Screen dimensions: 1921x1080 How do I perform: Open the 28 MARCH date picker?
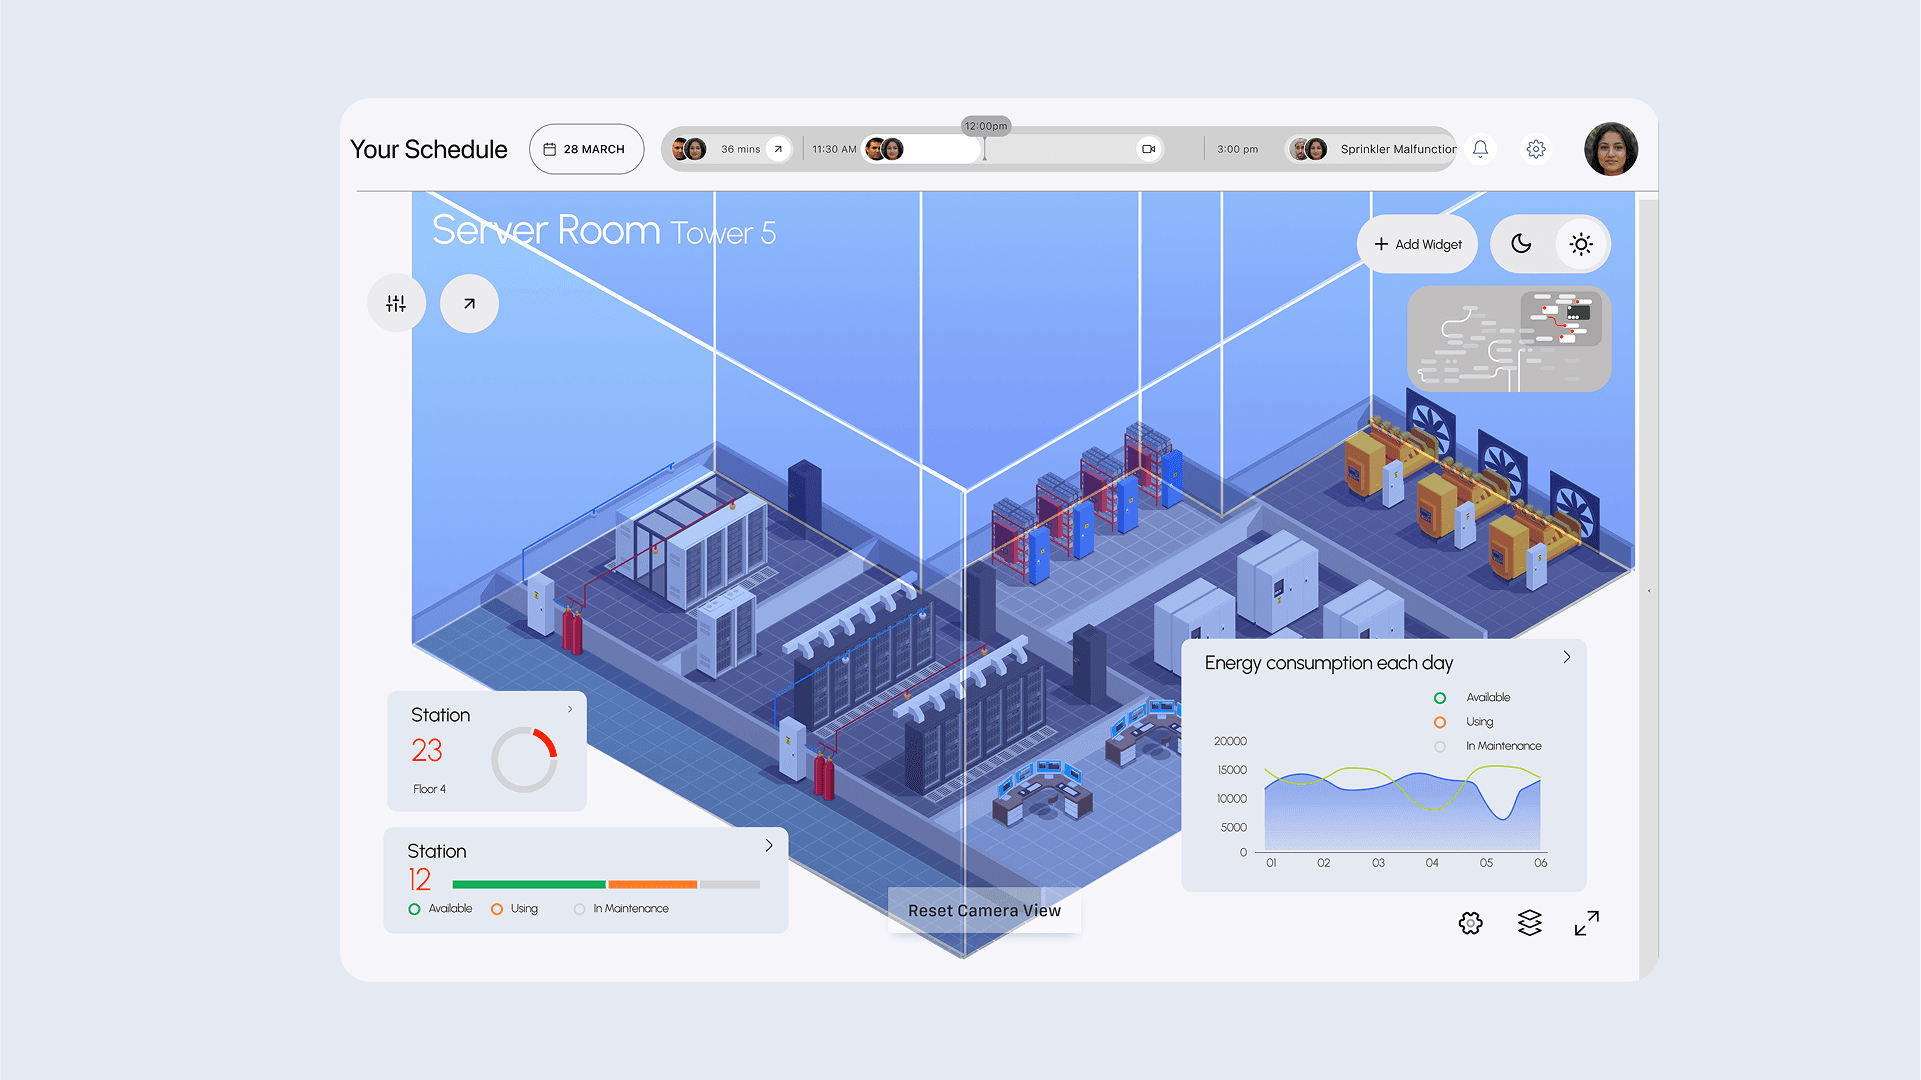[x=586, y=149]
